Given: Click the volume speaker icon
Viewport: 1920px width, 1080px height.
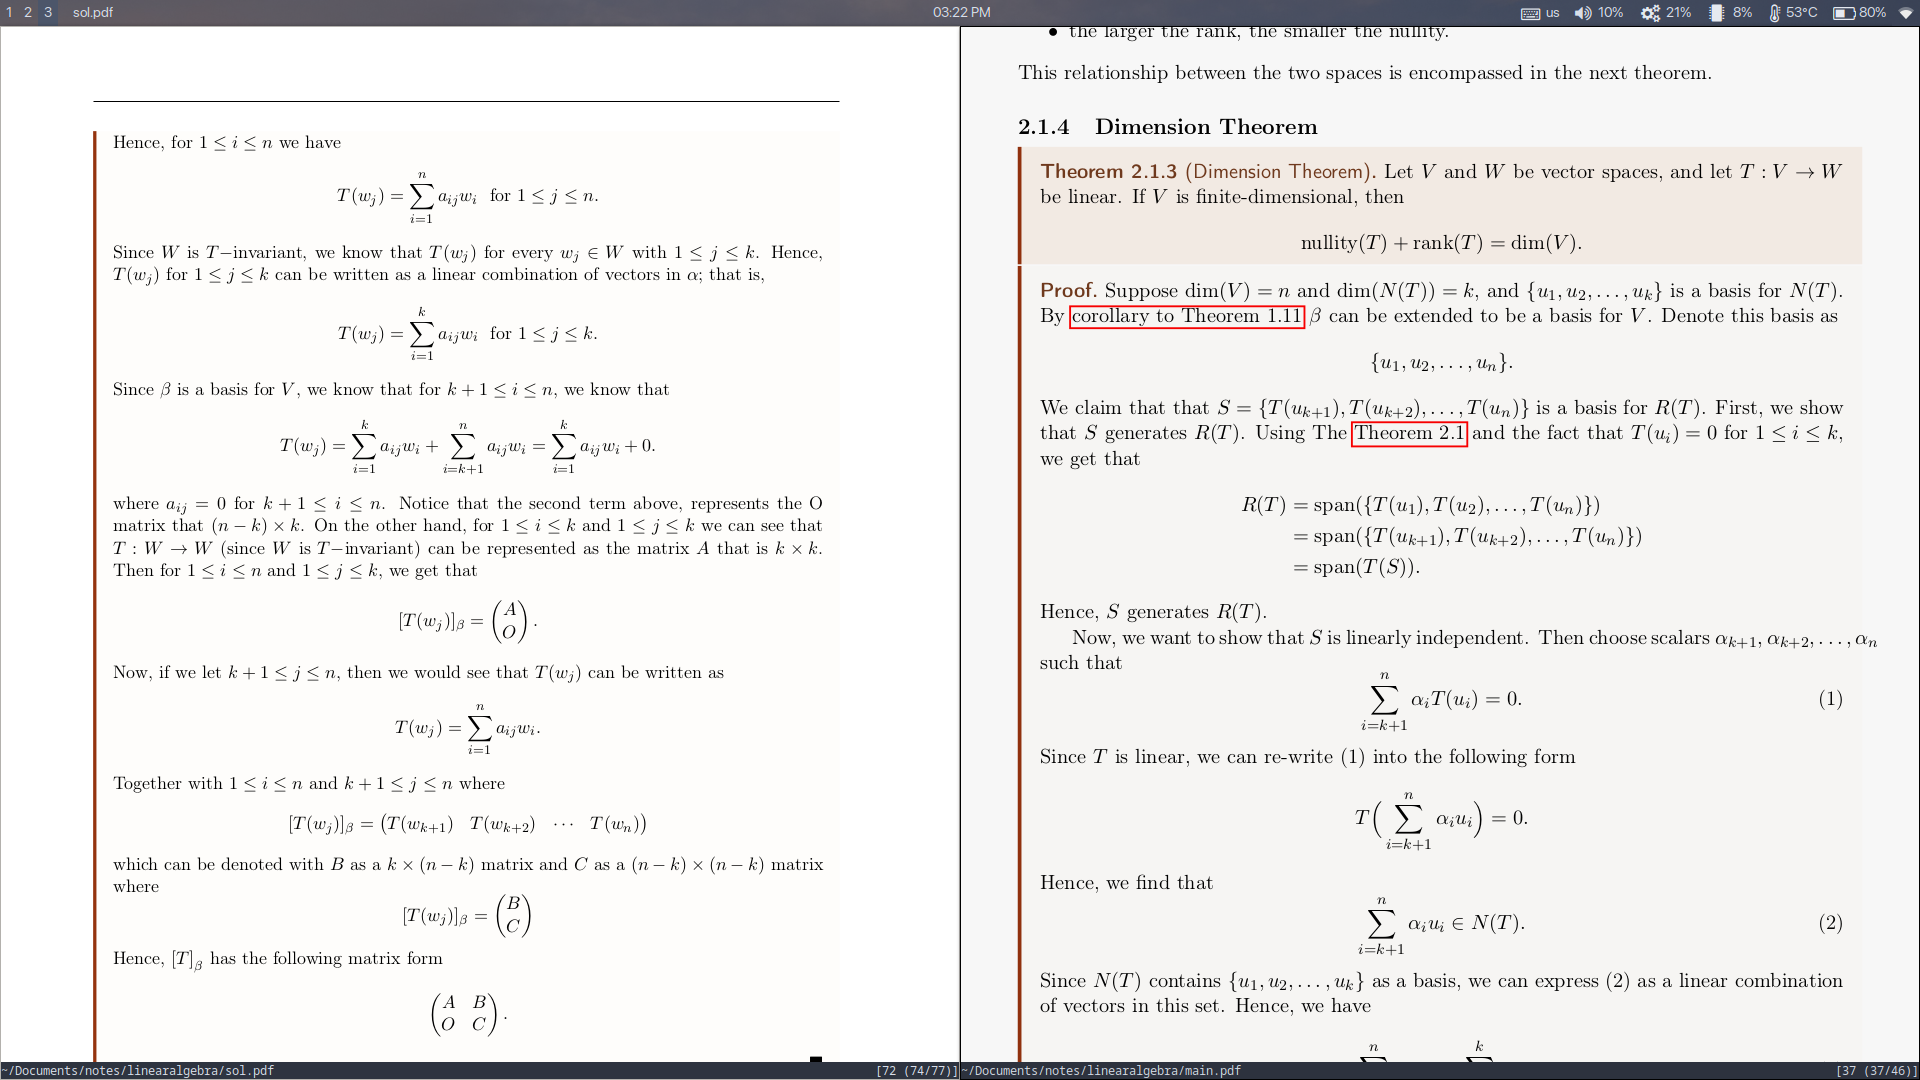Looking at the screenshot, I should coord(1582,13).
